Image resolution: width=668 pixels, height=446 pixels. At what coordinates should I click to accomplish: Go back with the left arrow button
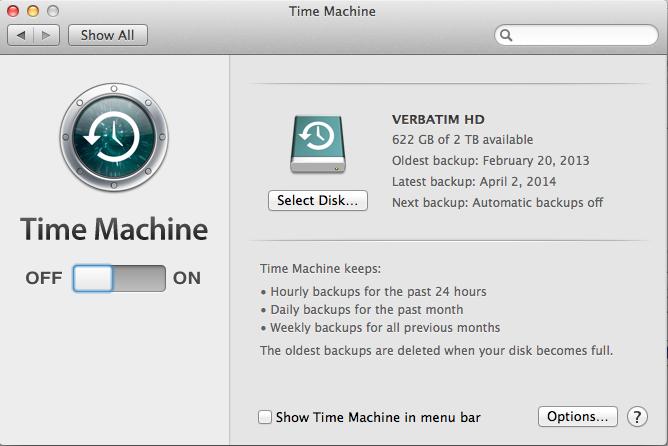20,35
